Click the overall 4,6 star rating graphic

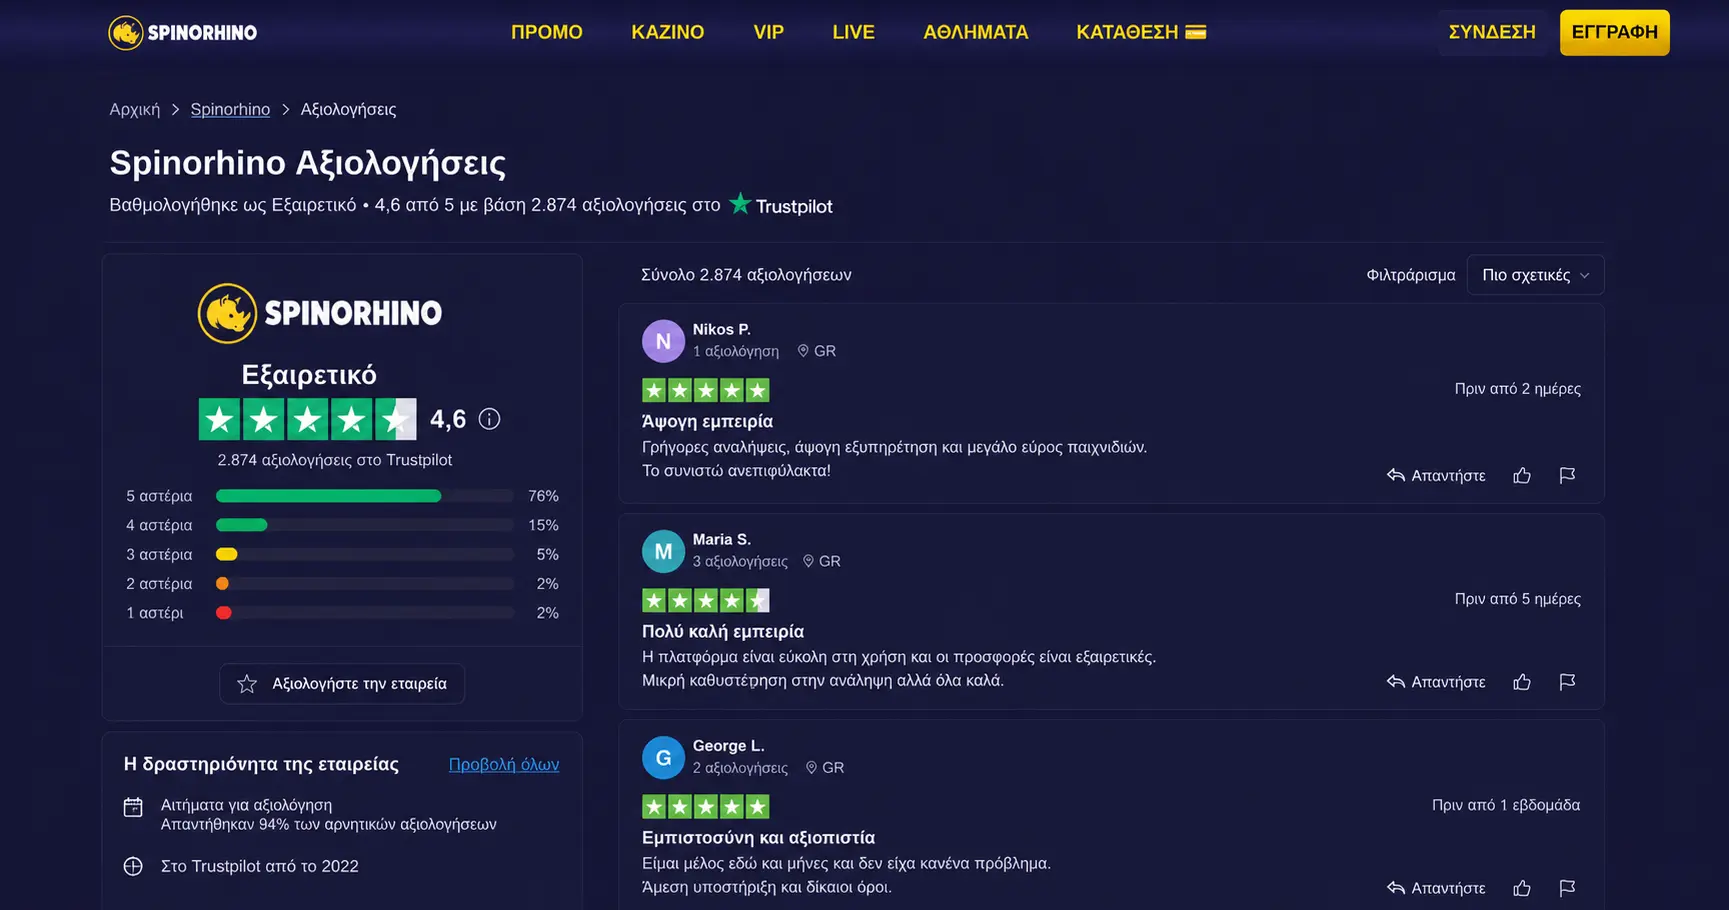307,419
